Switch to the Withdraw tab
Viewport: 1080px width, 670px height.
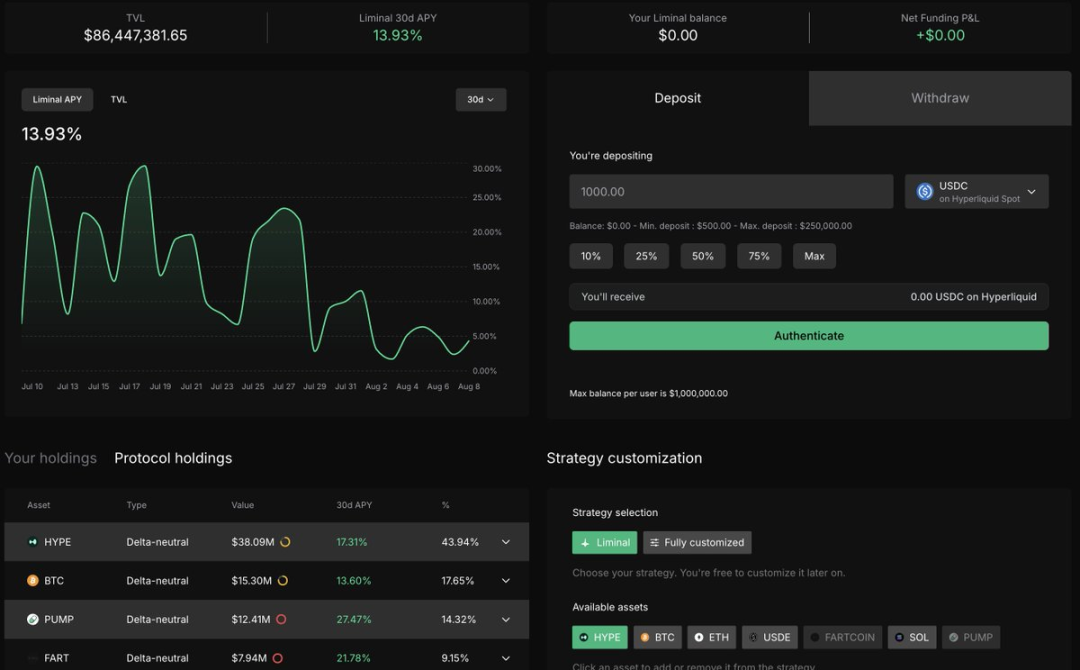(939, 97)
